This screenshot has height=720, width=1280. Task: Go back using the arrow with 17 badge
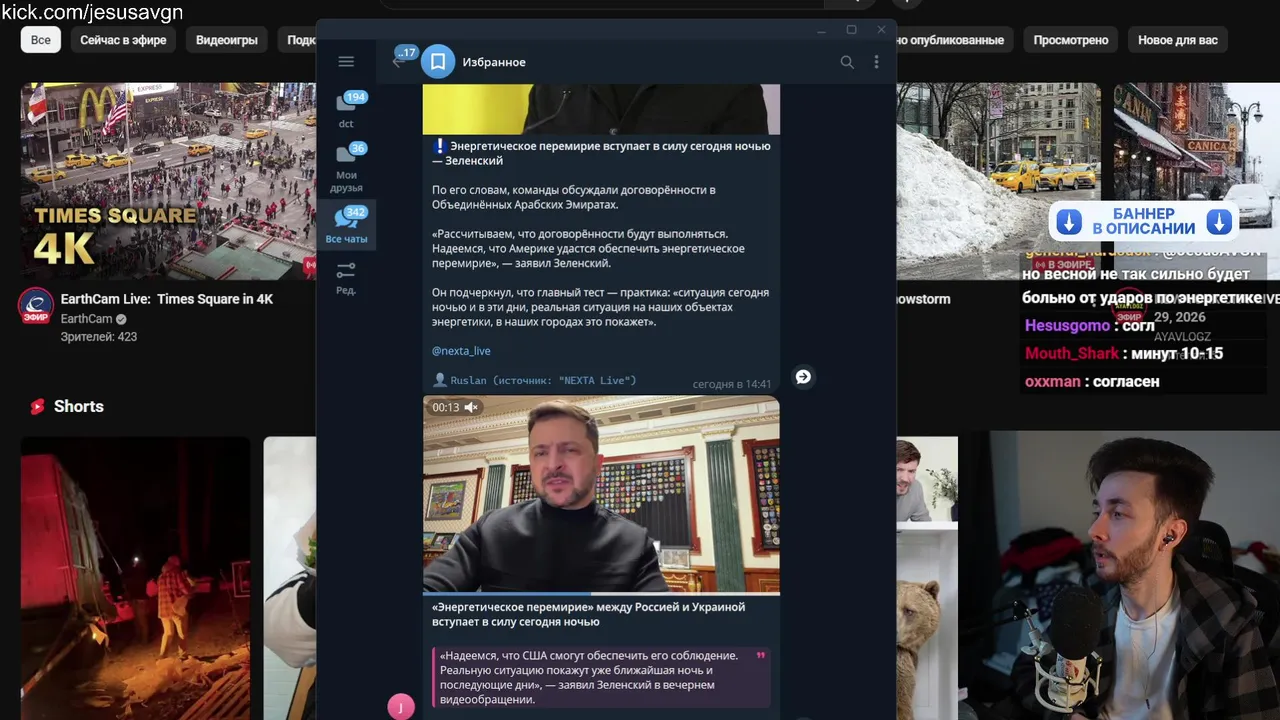click(398, 62)
